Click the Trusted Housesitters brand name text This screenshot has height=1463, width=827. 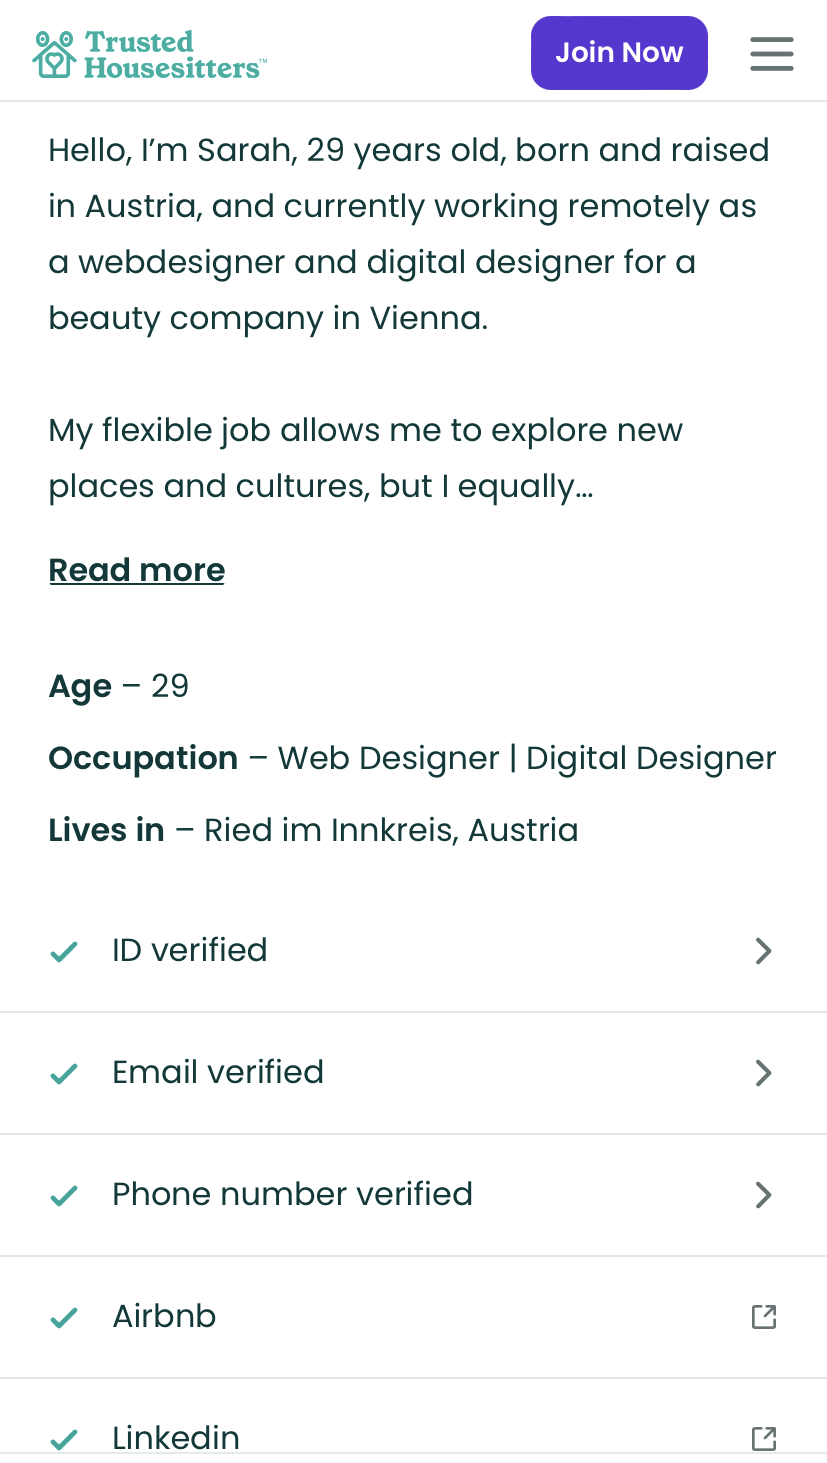pyautogui.click(x=175, y=55)
